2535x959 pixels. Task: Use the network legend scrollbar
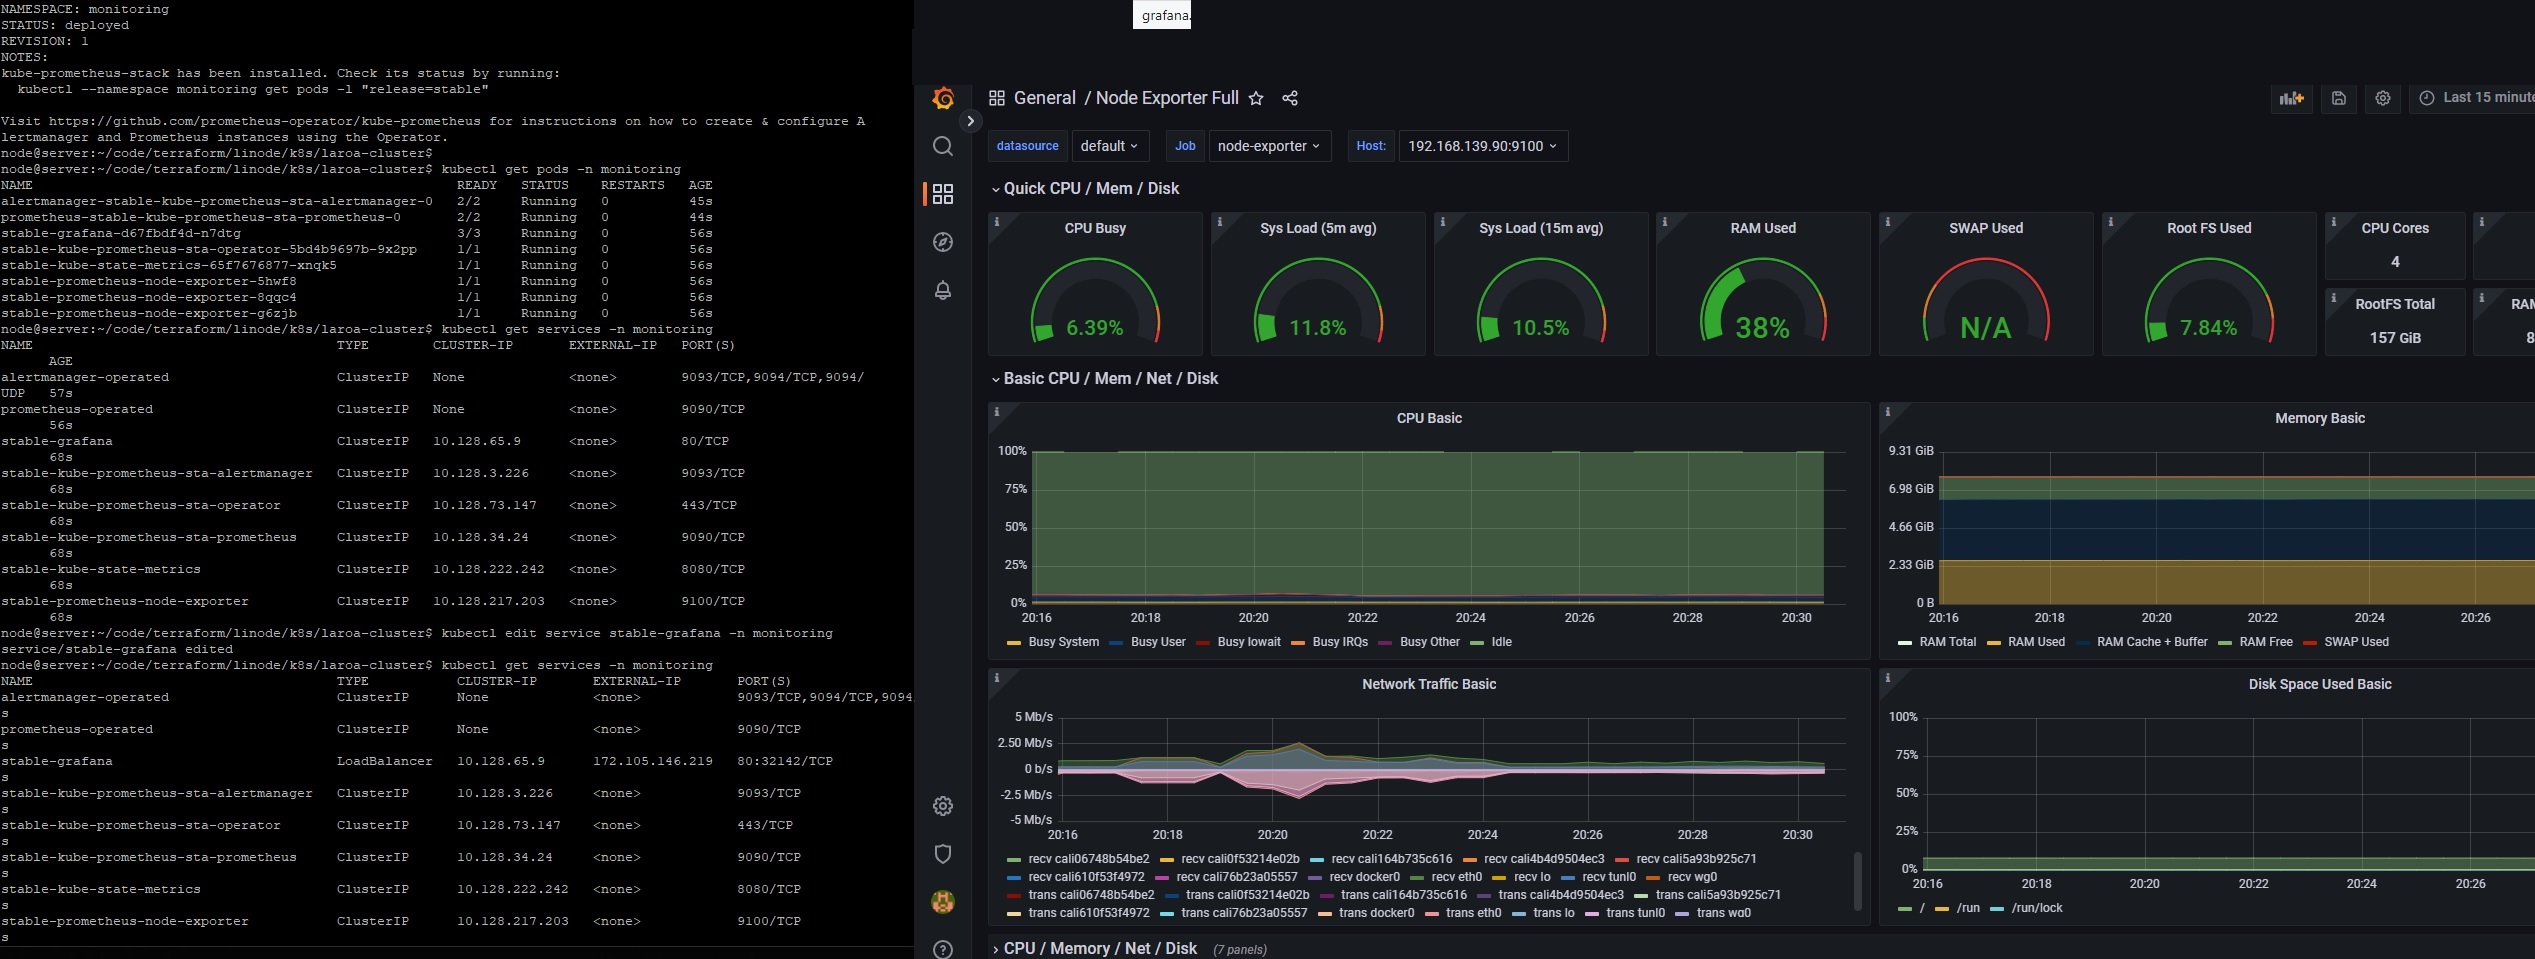point(1857,881)
